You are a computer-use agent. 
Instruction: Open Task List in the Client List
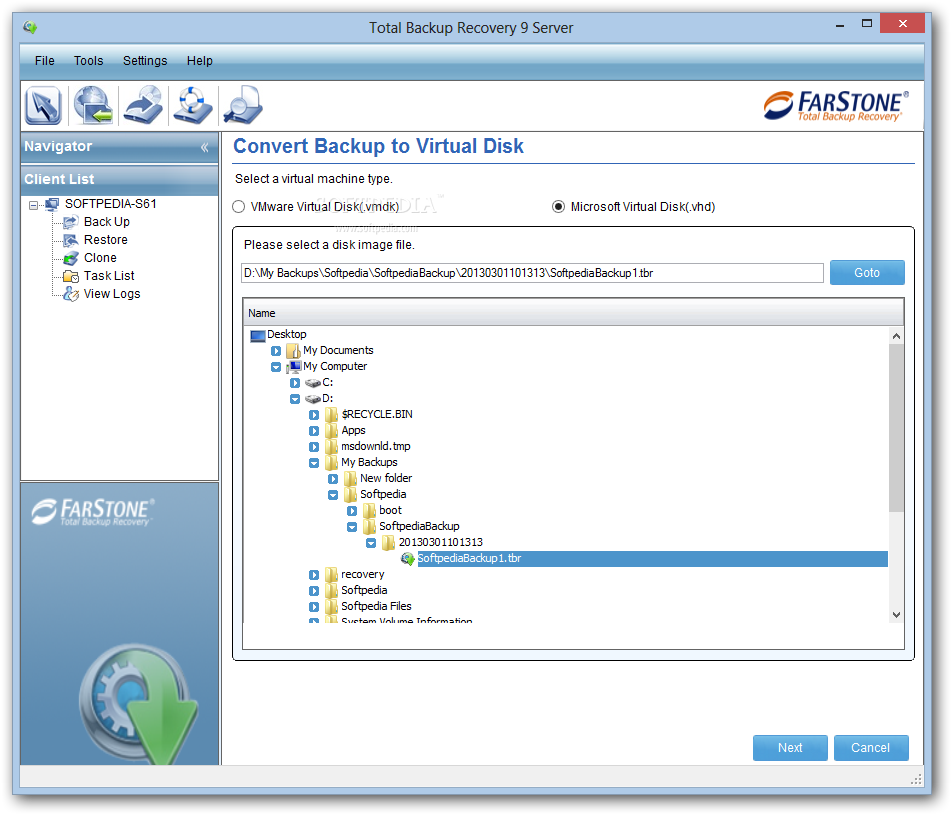click(109, 276)
